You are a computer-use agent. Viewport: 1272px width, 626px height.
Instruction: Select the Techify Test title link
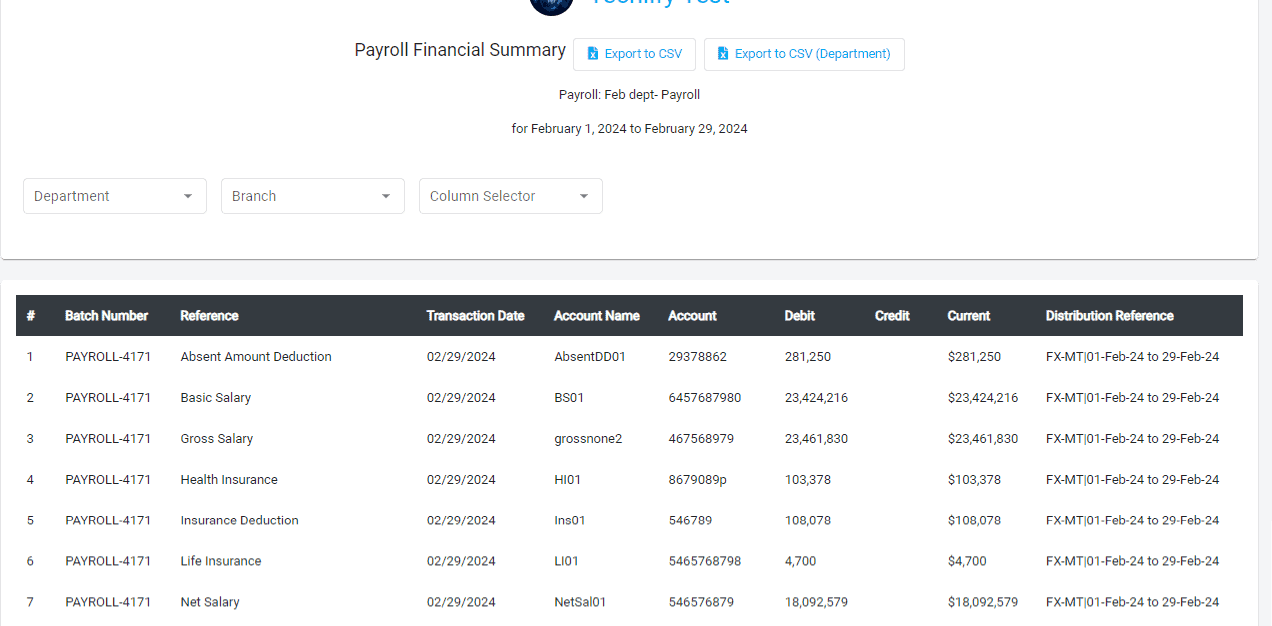(661, 3)
